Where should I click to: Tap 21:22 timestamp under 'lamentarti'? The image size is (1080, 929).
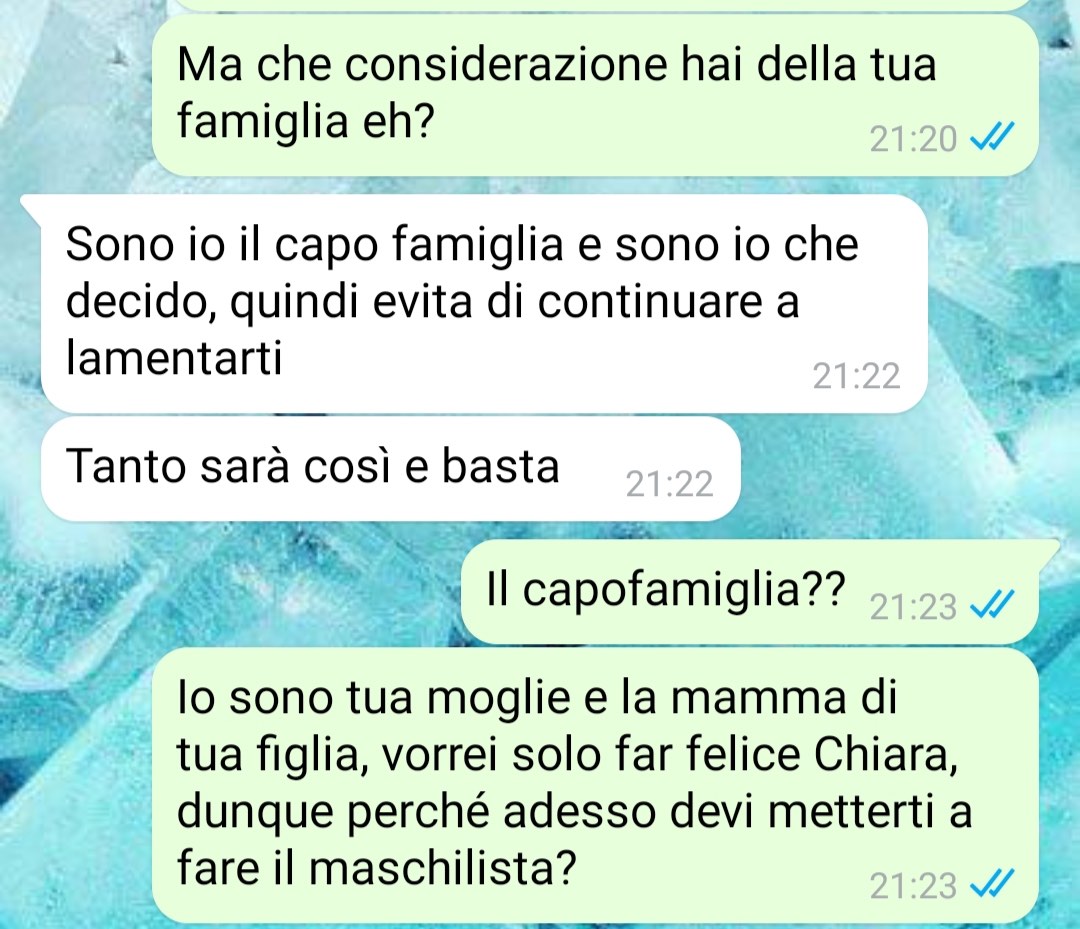click(x=856, y=376)
